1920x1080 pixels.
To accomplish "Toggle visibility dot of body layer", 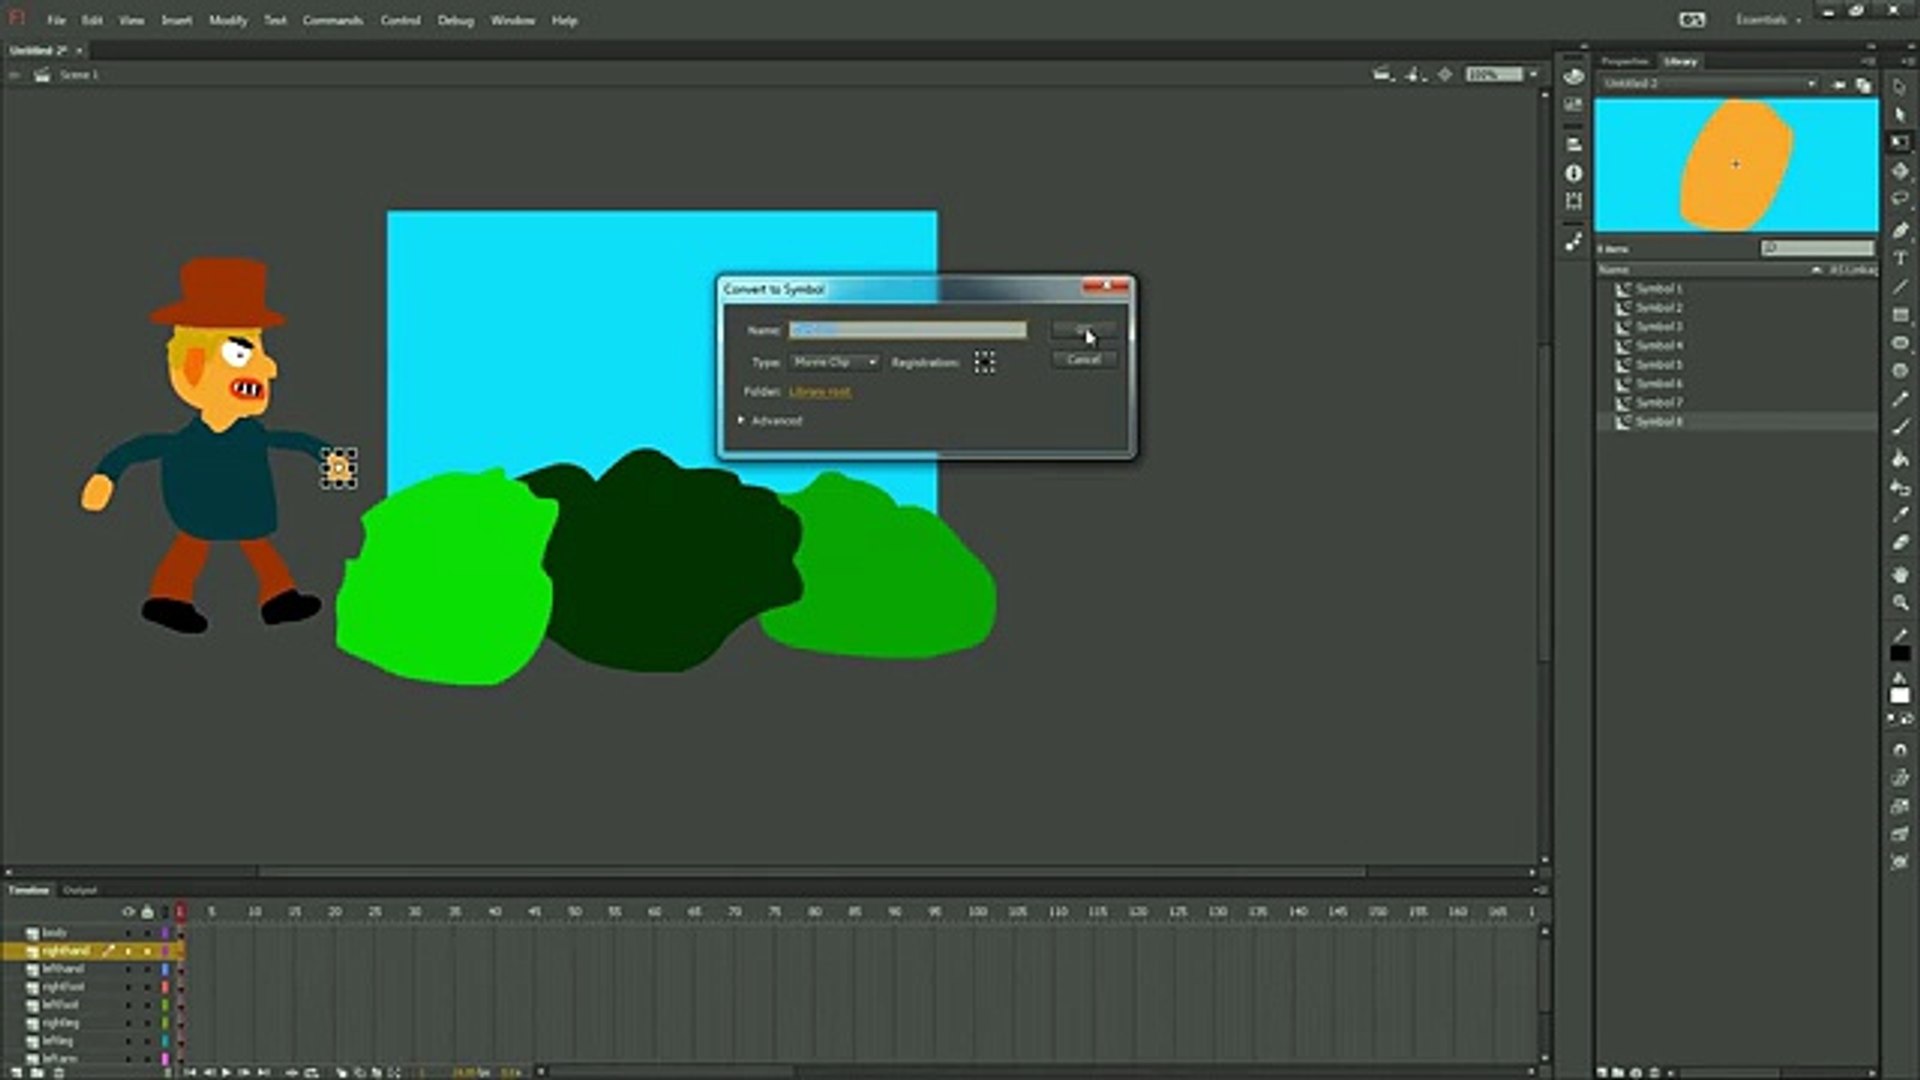I will [128, 933].
